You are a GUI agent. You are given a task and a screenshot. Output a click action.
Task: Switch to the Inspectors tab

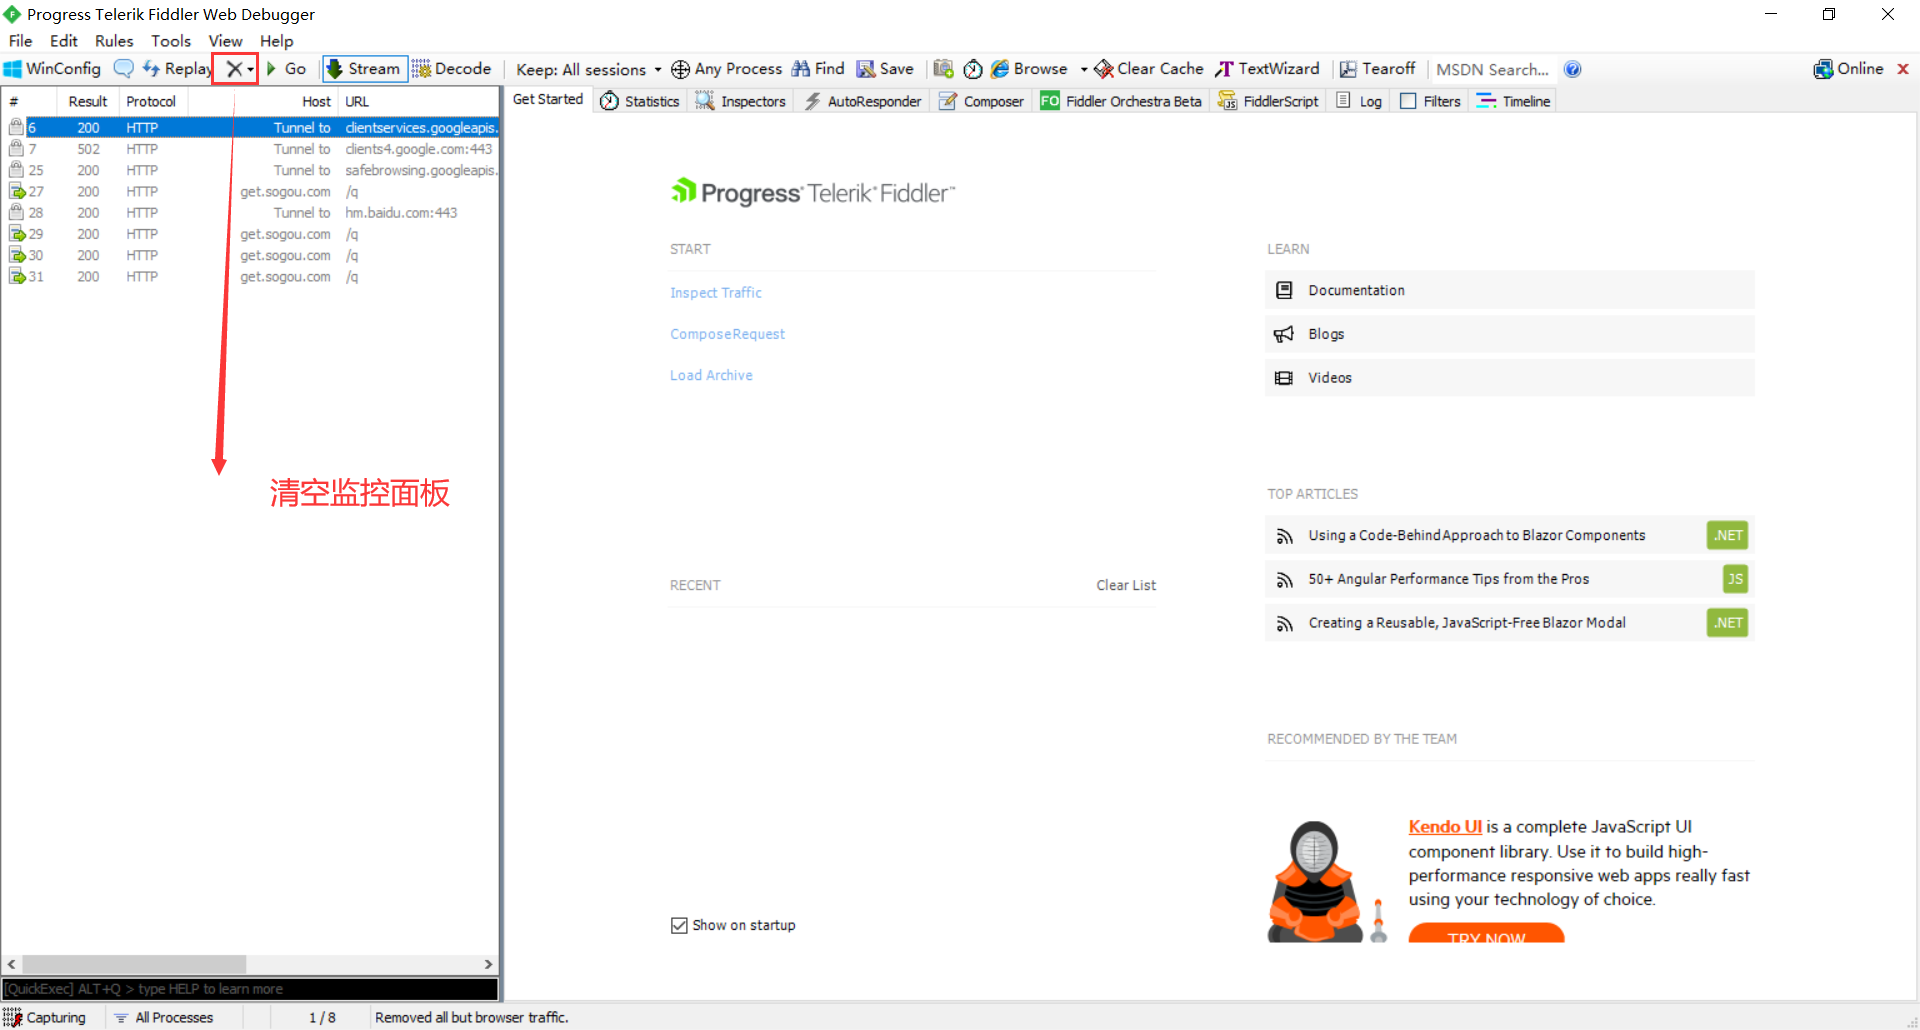coord(741,101)
